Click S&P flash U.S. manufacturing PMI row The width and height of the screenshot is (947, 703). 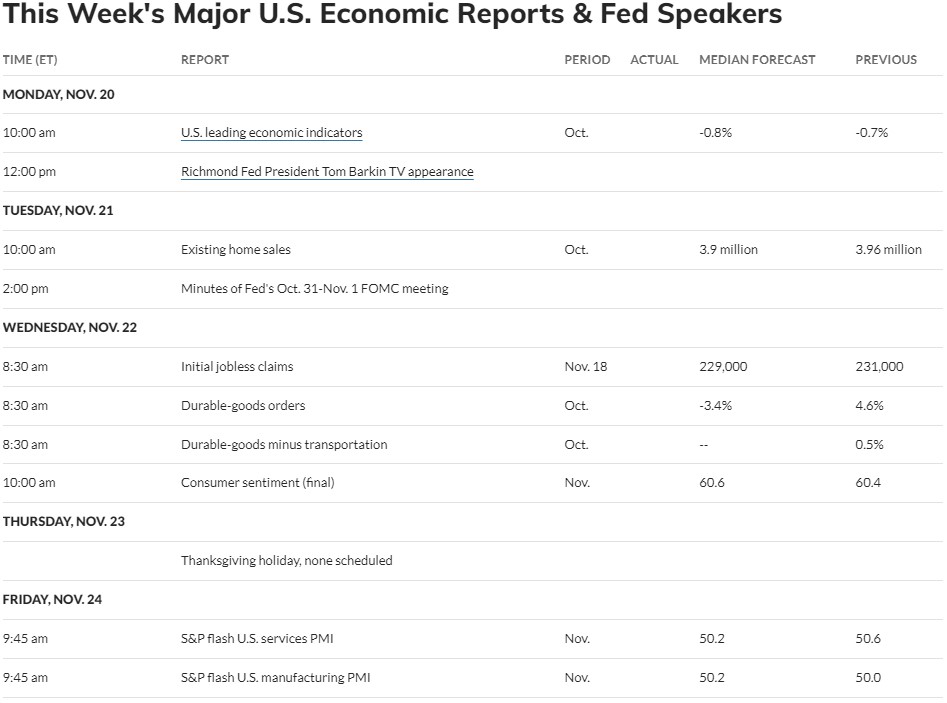point(472,678)
